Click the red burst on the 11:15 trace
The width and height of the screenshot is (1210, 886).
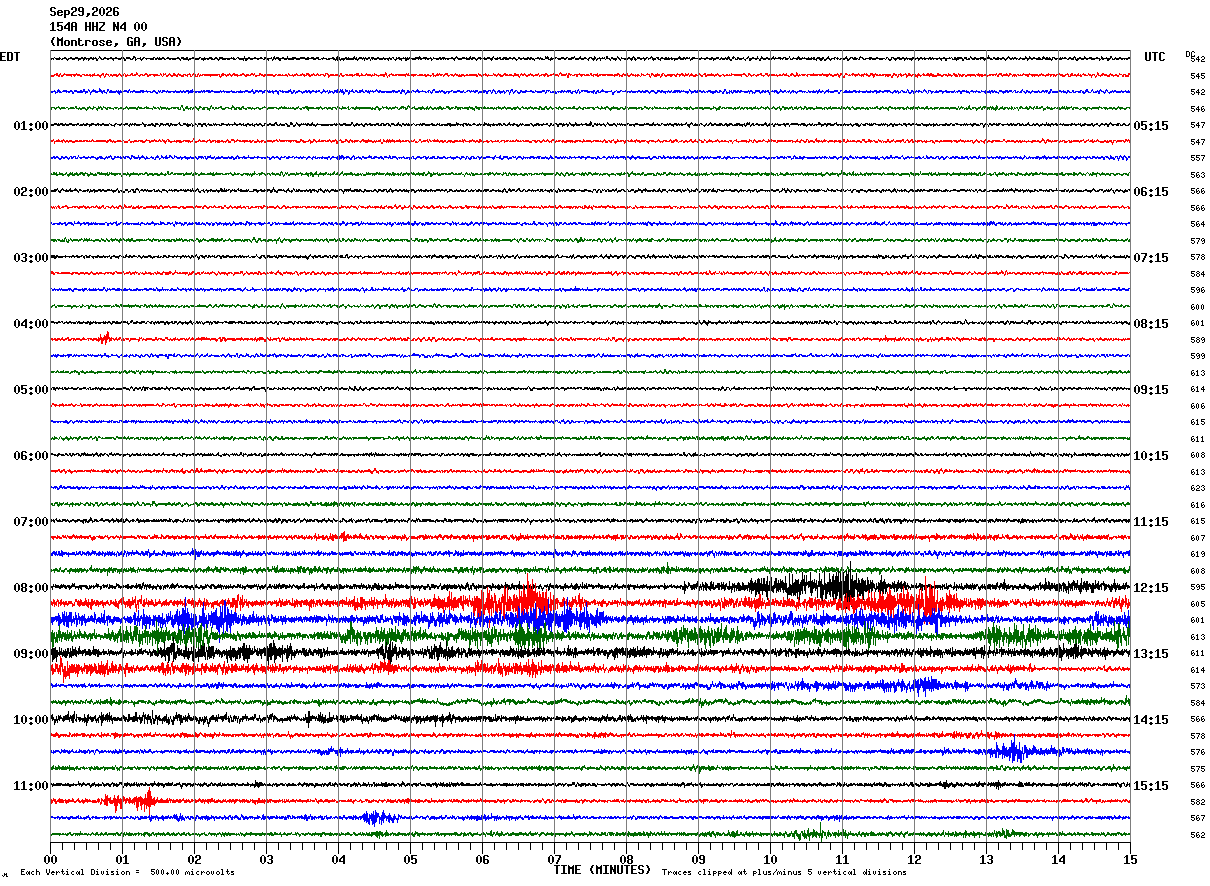(x=128, y=801)
